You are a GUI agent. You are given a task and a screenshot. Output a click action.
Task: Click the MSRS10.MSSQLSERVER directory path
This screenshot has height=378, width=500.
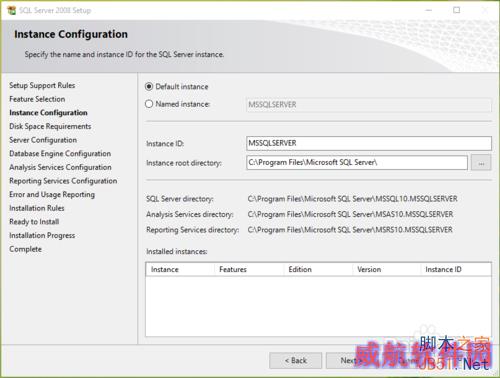(350, 230)
